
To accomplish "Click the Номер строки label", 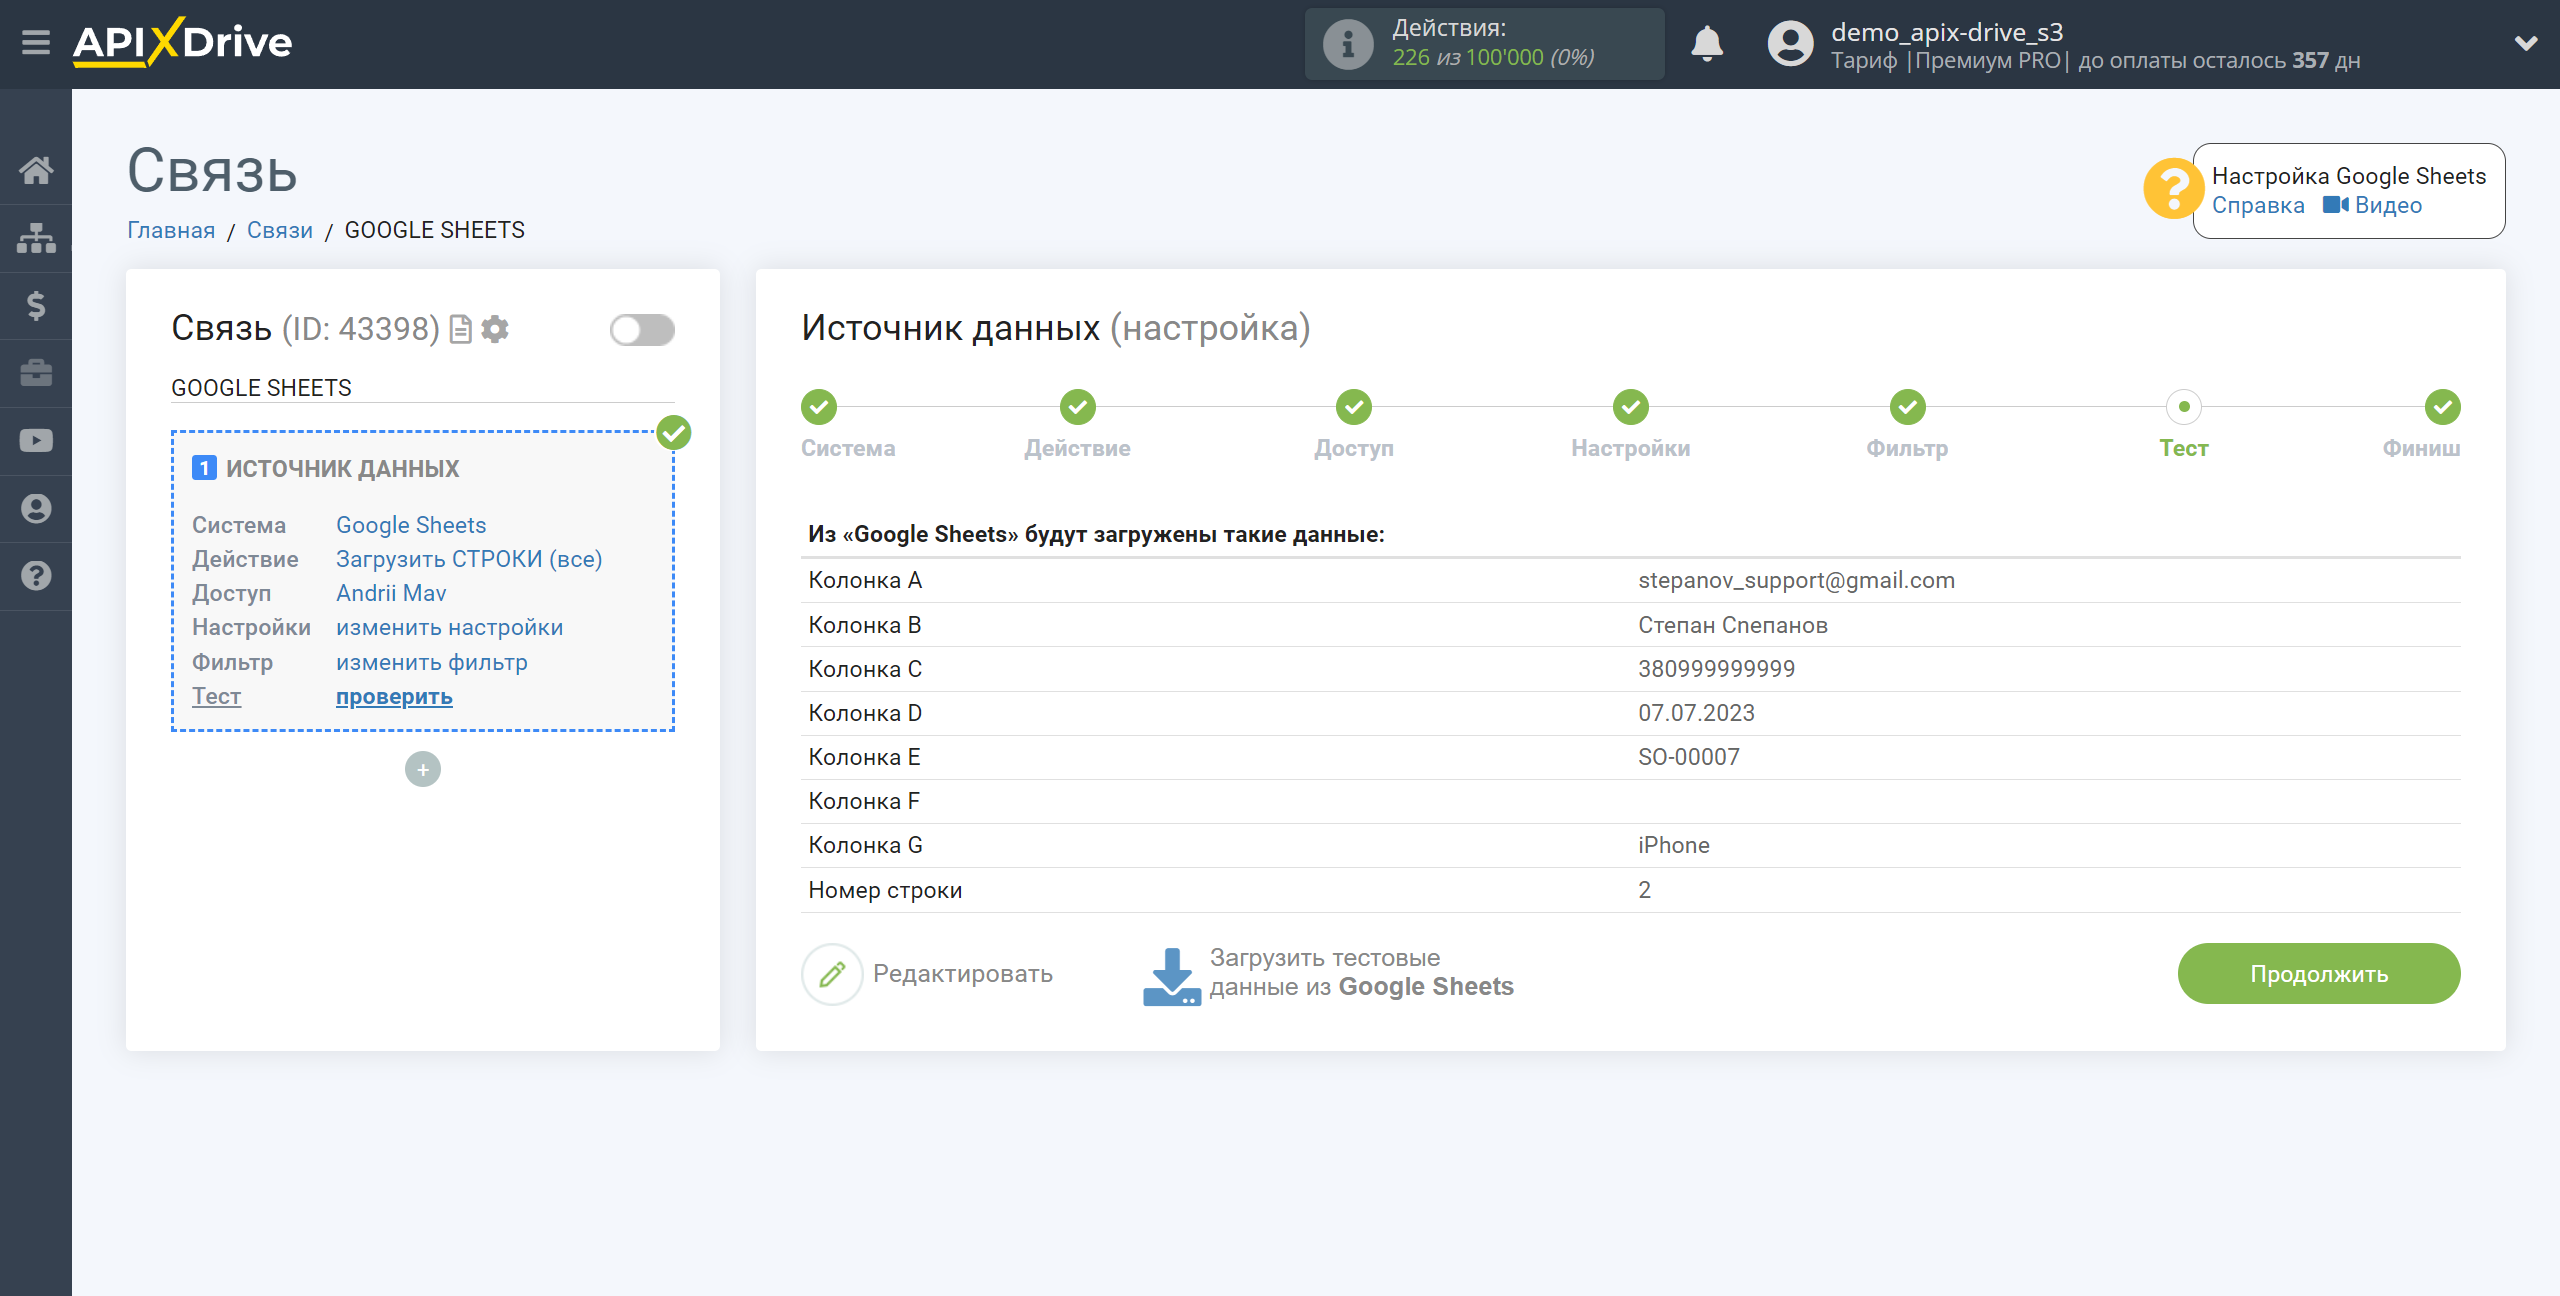I will click(x=885, y=890).
